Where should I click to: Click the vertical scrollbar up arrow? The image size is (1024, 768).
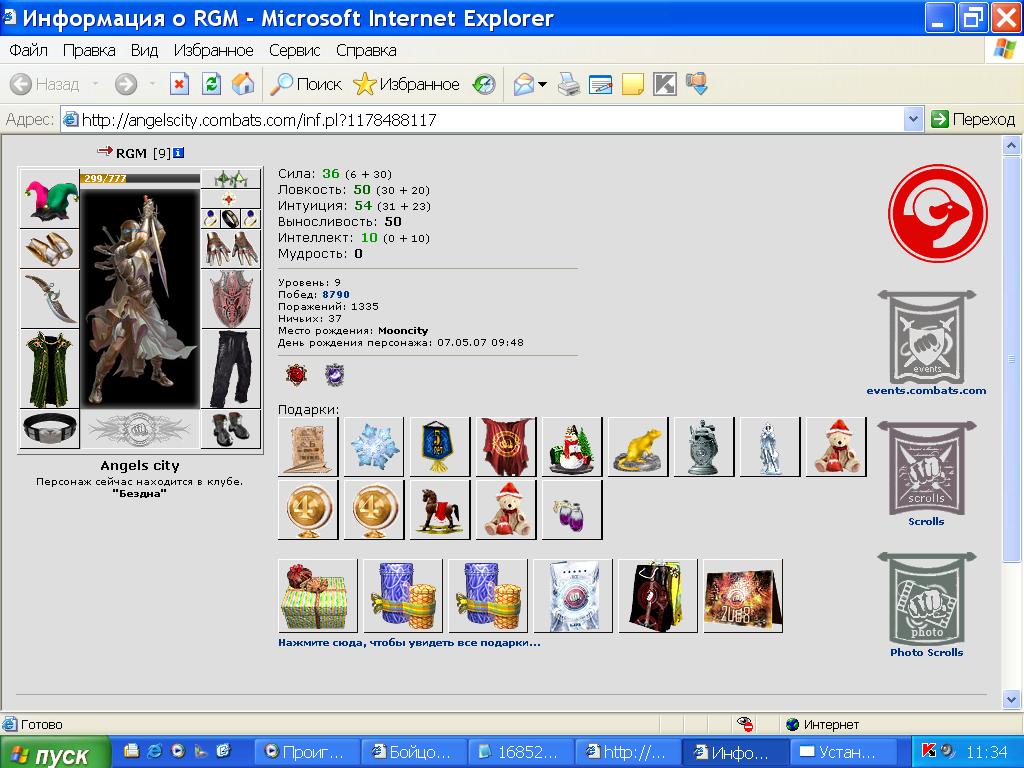click(x=1011, y=146)
